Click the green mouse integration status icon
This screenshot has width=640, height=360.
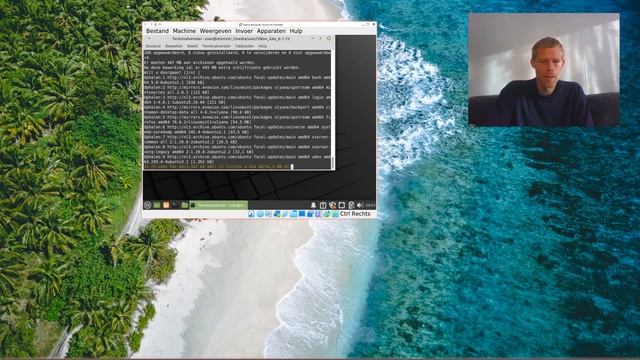tap(327, 213)
